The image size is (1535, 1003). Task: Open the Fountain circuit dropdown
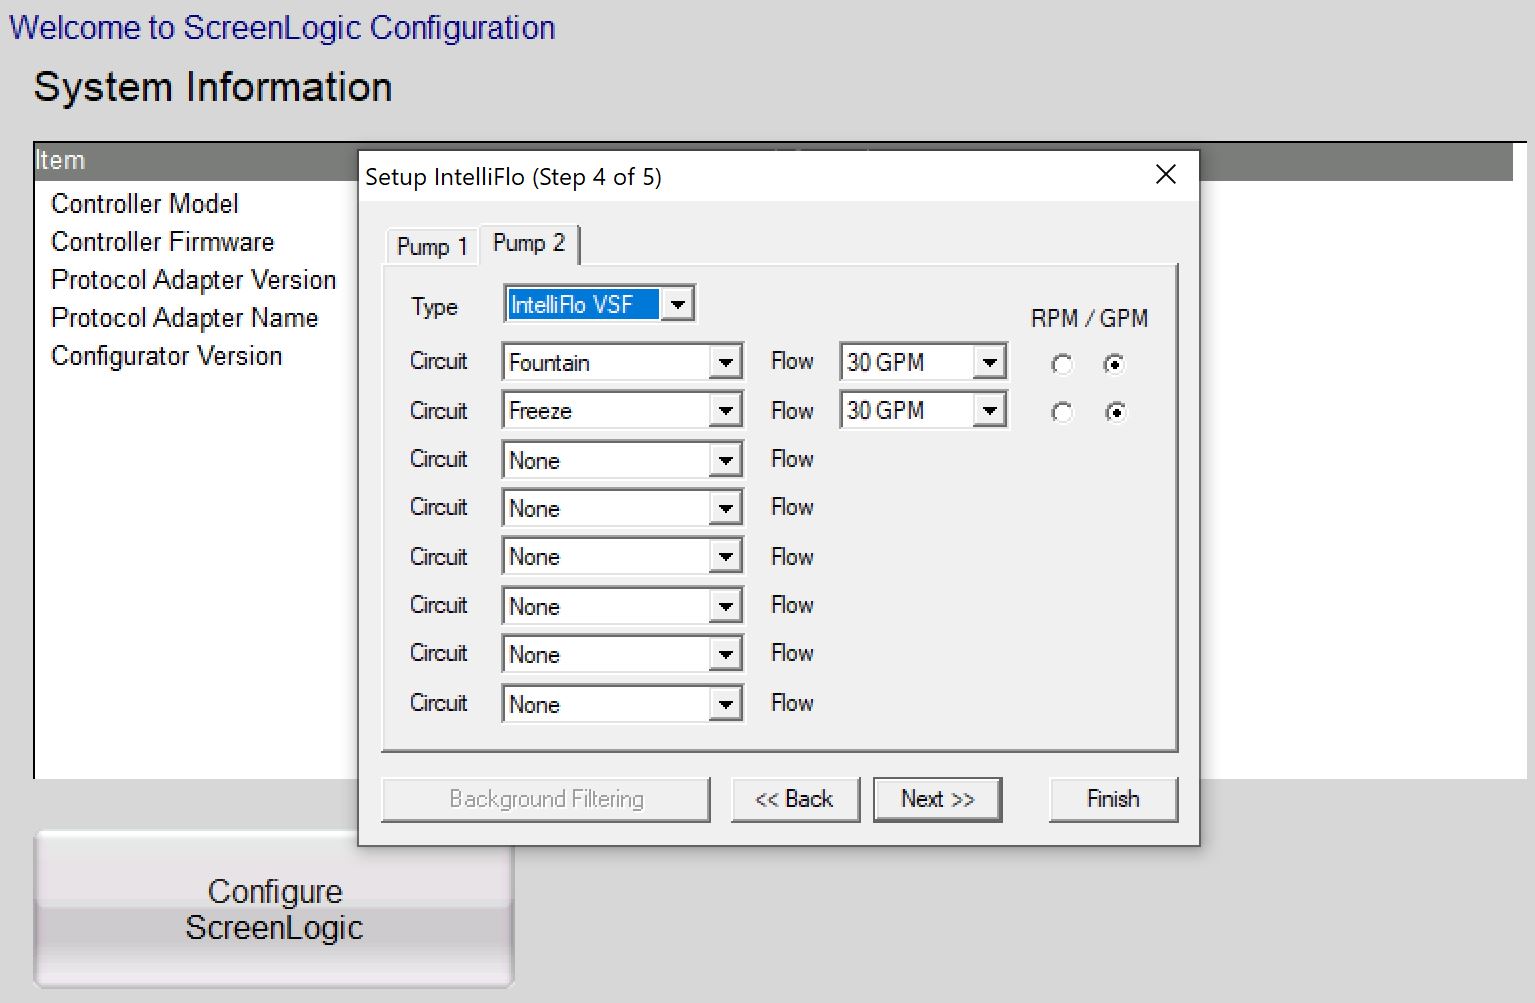tap(725, 362)
